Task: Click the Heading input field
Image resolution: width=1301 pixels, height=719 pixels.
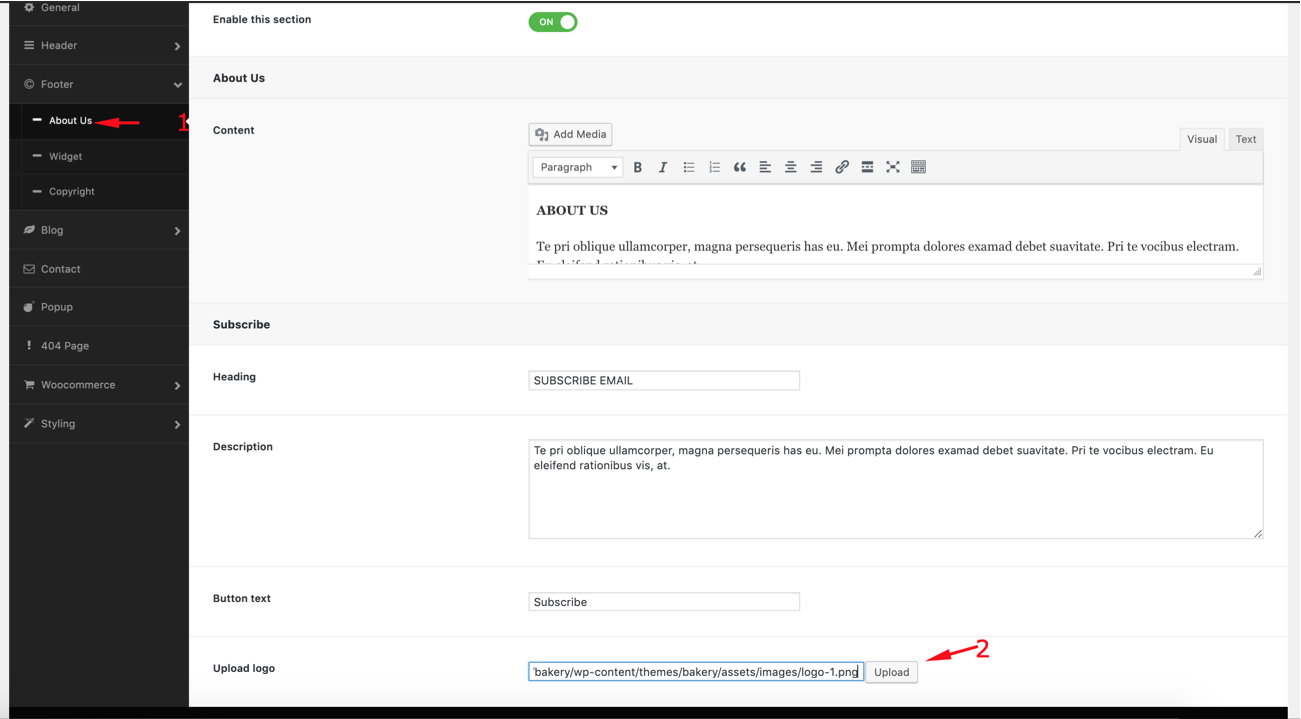Action: 664,381
